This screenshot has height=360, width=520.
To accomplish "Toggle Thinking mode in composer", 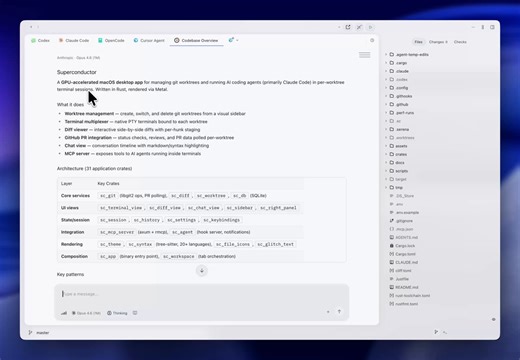I will 117,313.
